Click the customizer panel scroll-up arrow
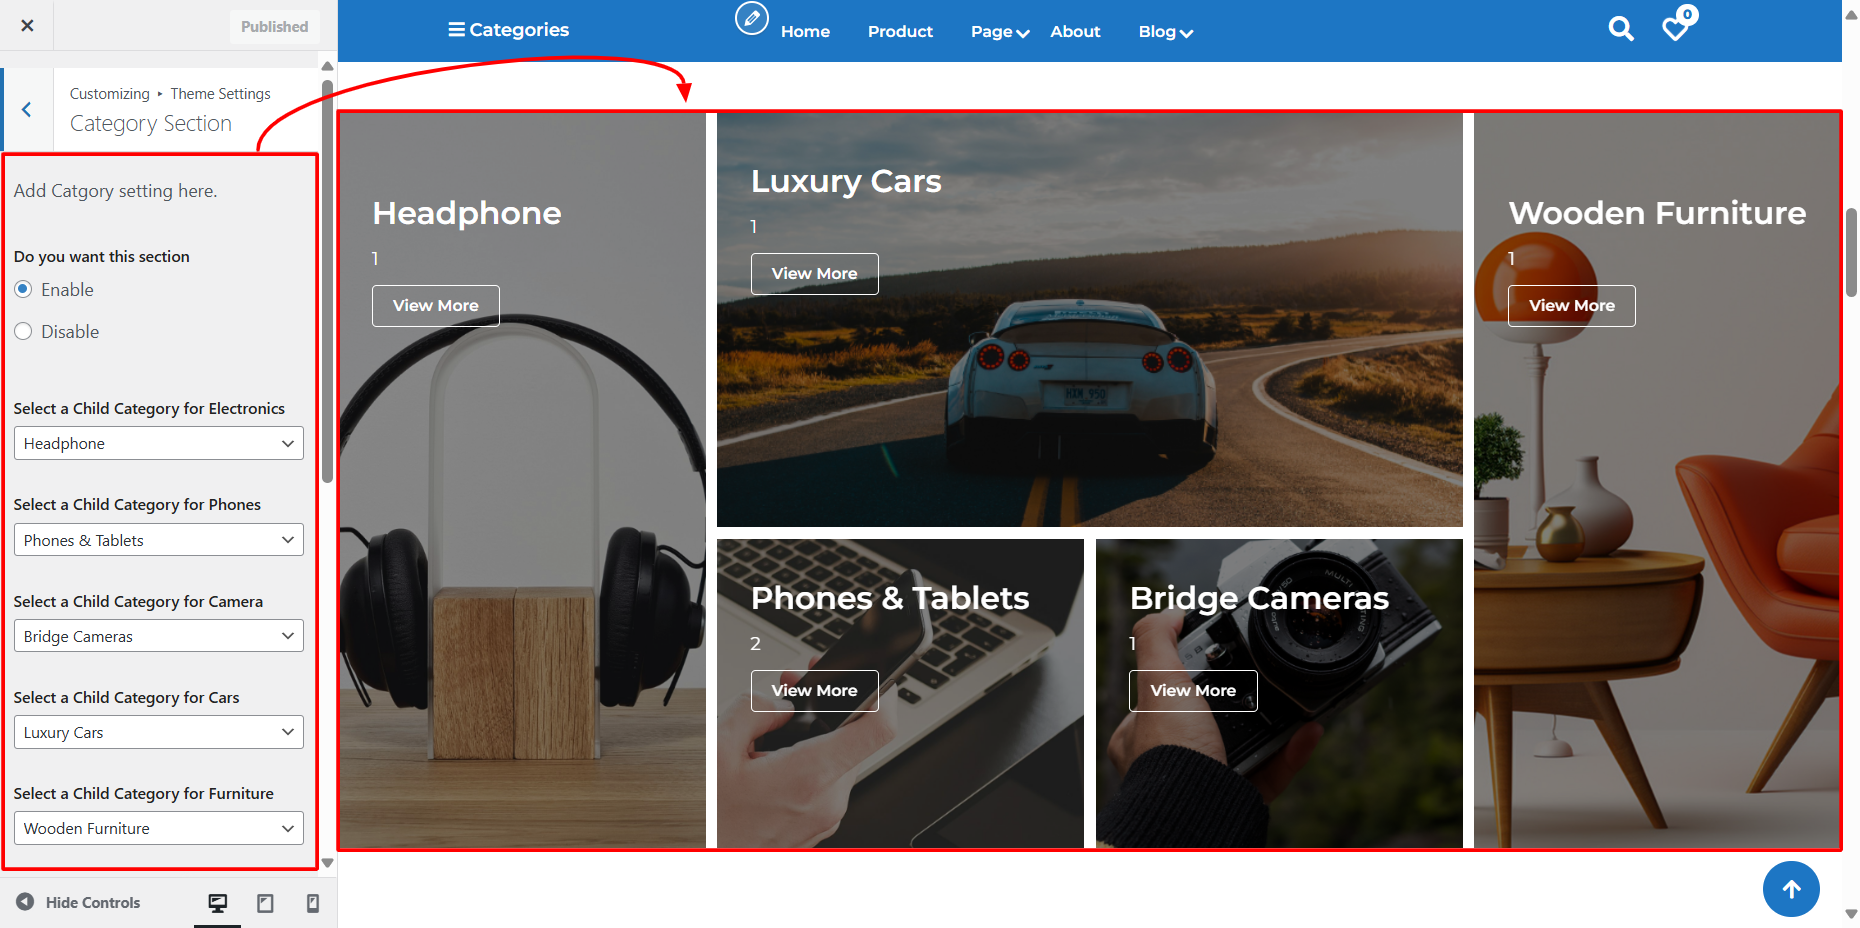Screen dimensions: 1860x928 coord(327,66)
